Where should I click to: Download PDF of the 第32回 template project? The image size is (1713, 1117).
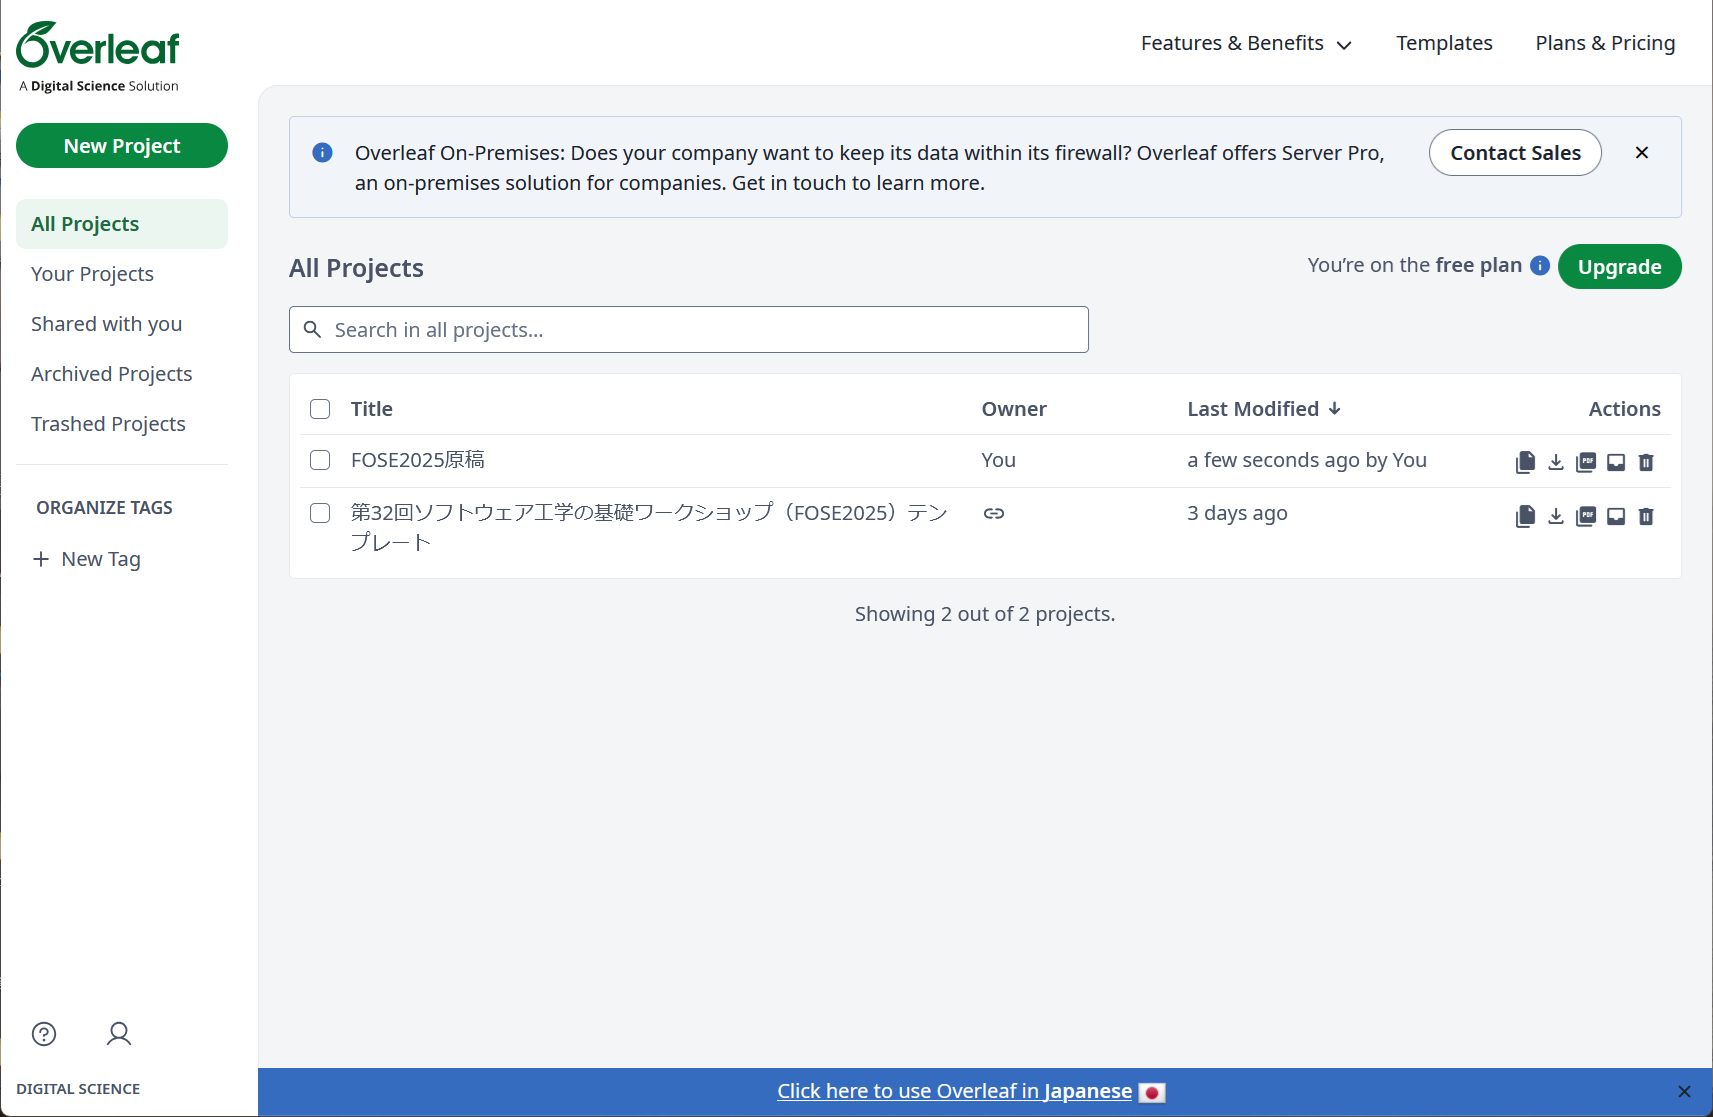click(1586, 516)
